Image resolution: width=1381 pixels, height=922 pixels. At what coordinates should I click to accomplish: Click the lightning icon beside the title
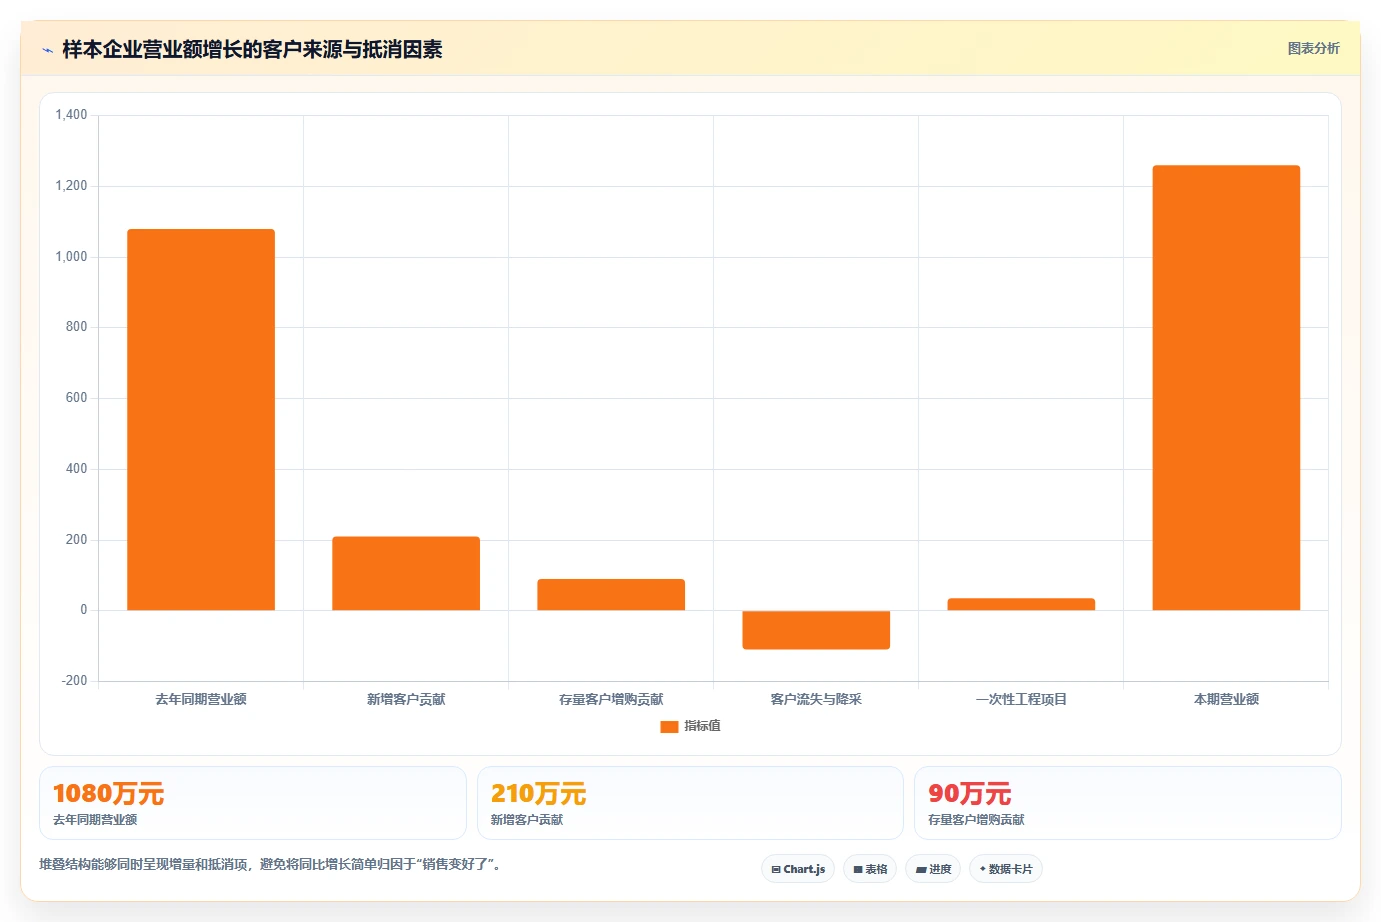(47, 50)
